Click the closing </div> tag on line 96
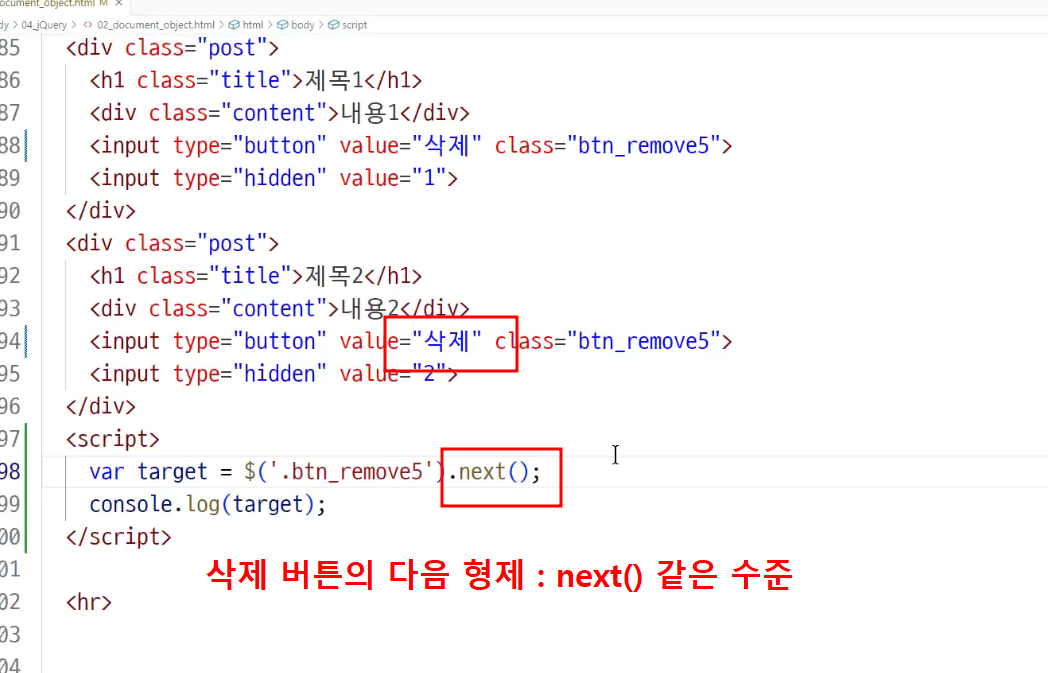 coord(101,406)
